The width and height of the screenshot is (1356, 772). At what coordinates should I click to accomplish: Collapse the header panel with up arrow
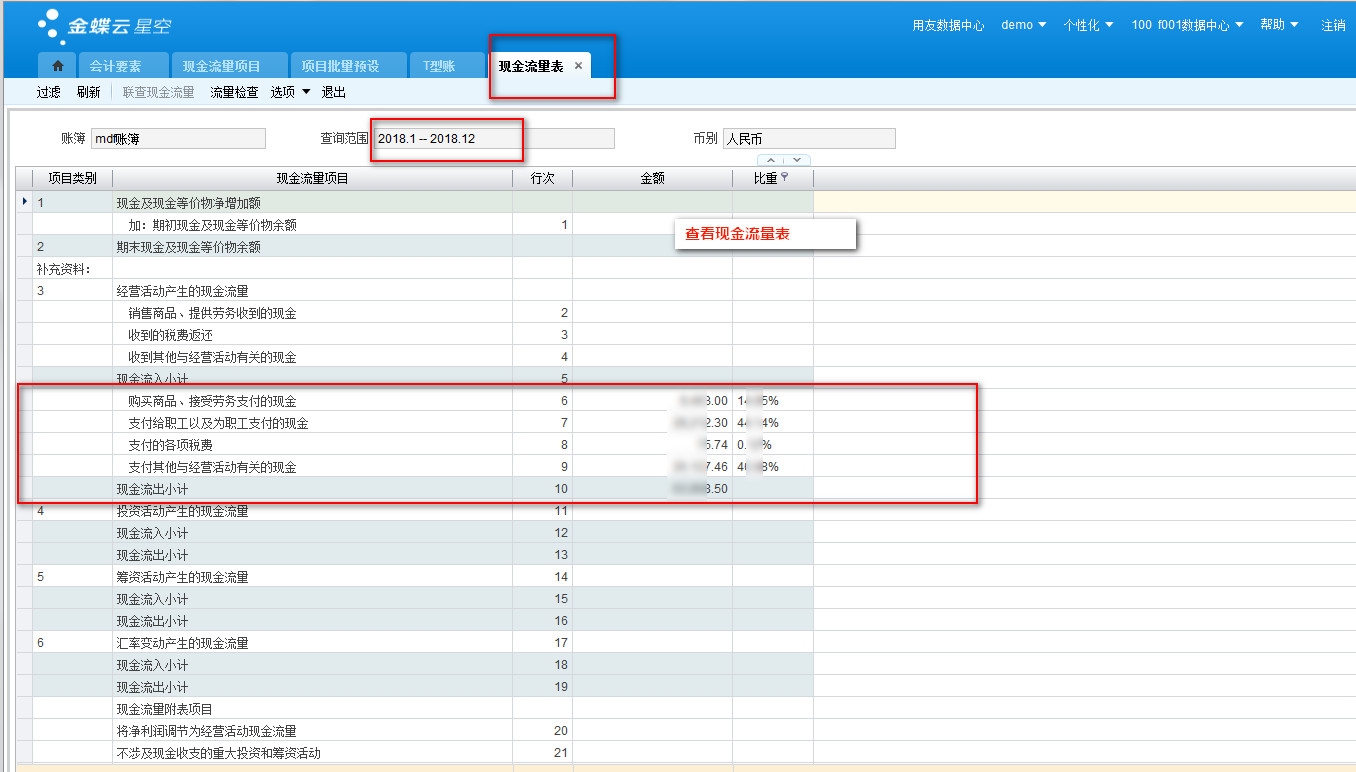[x=771, y=160]
